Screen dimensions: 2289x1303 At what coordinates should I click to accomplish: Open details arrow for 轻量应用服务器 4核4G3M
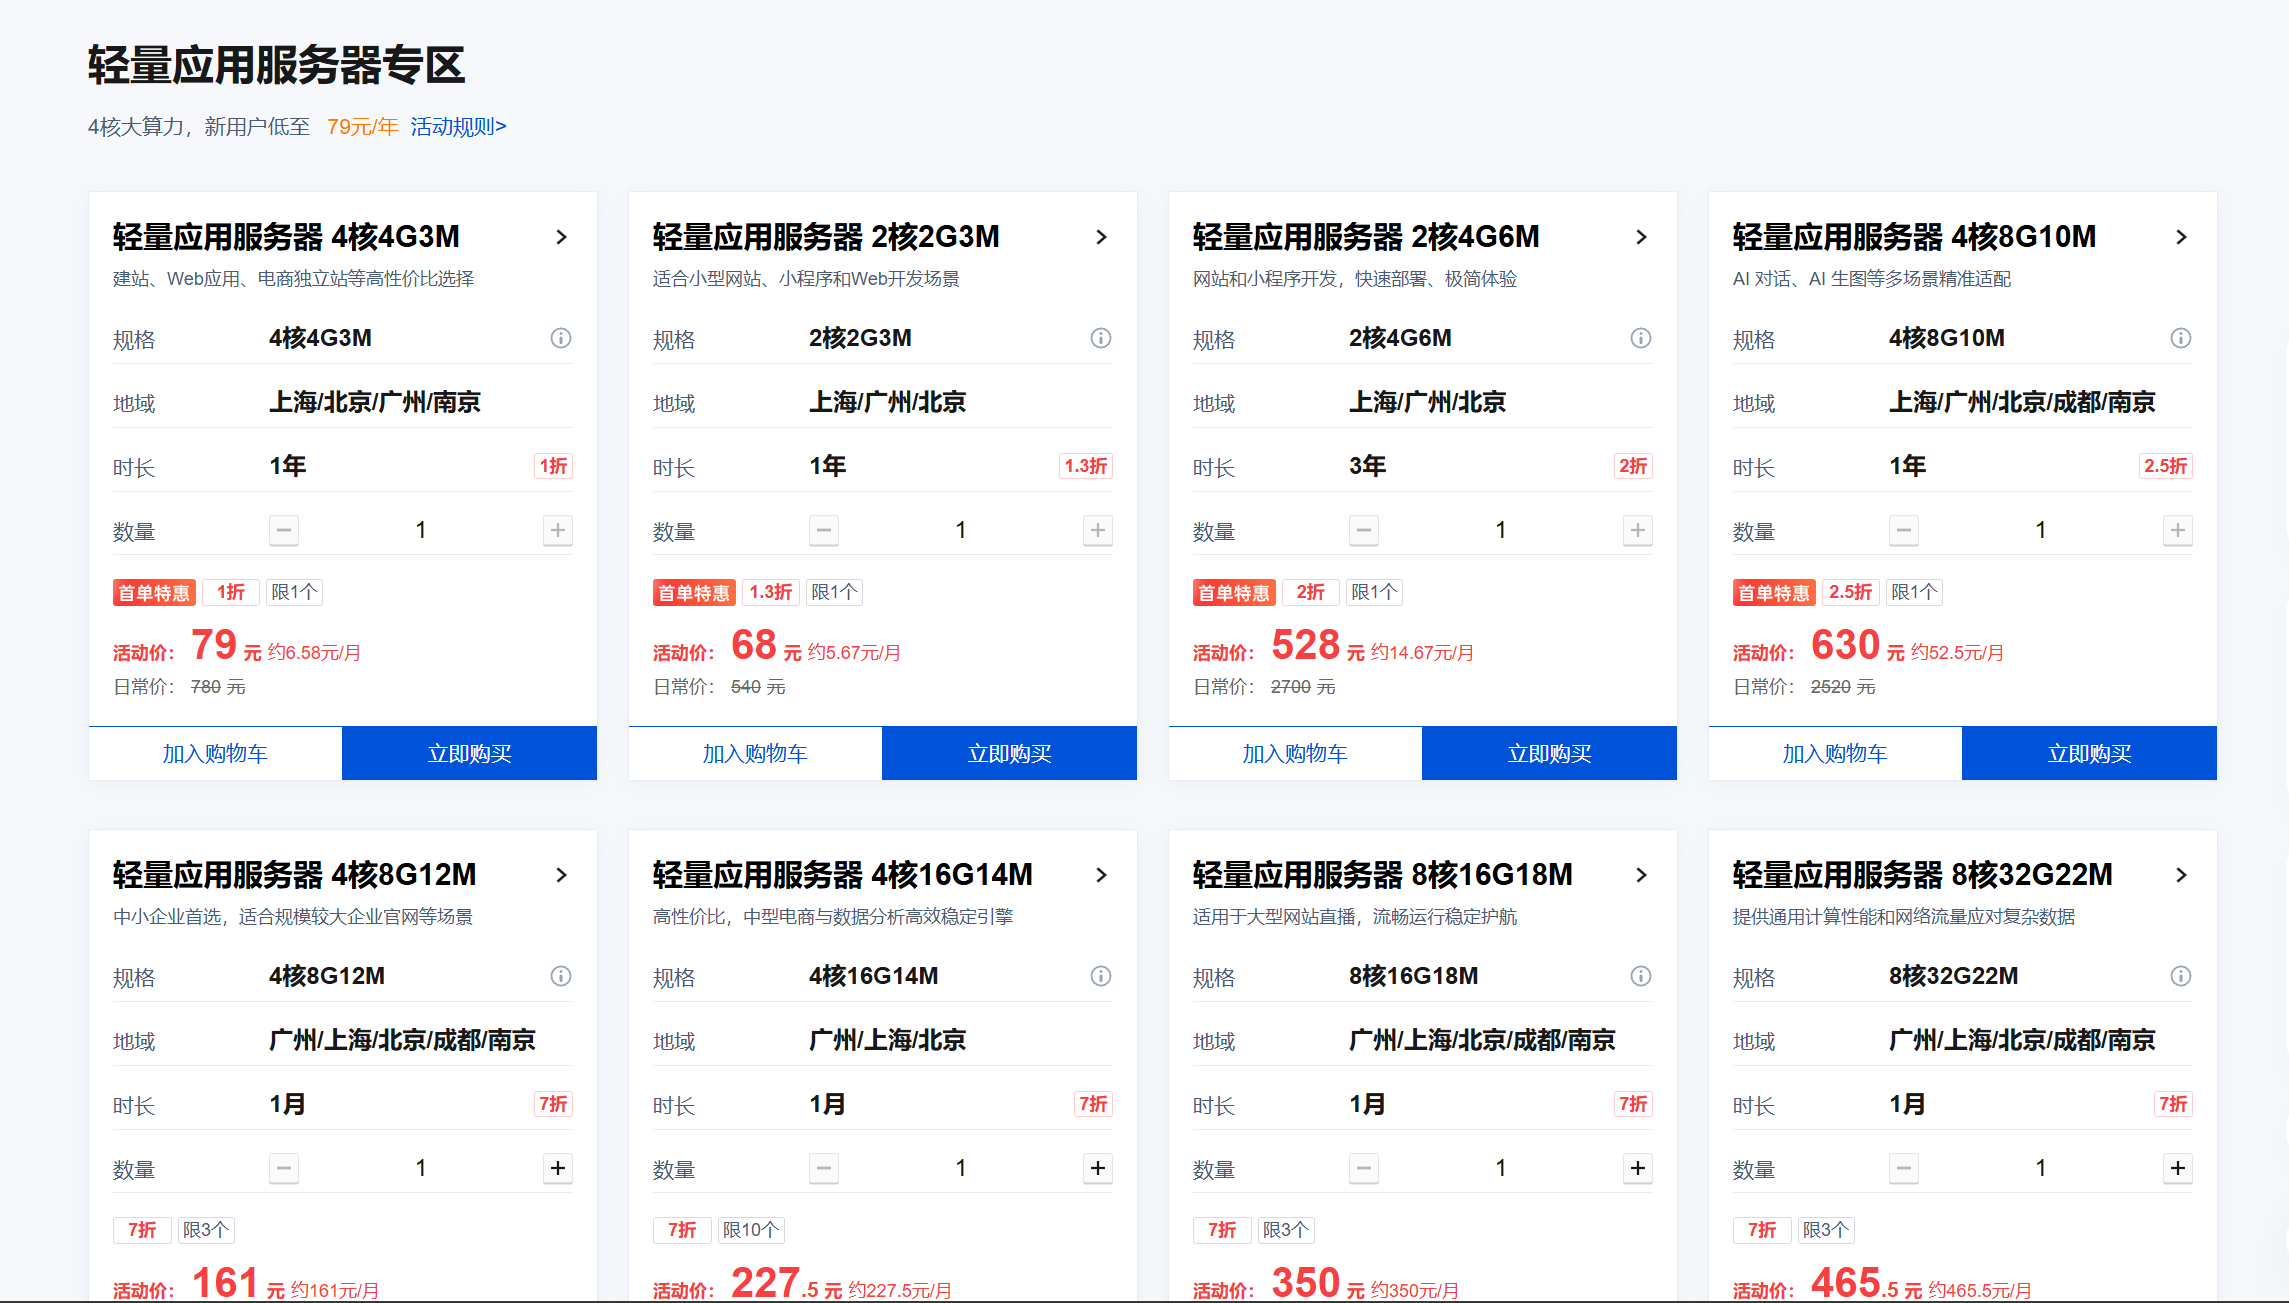click(x=562, y=237)
